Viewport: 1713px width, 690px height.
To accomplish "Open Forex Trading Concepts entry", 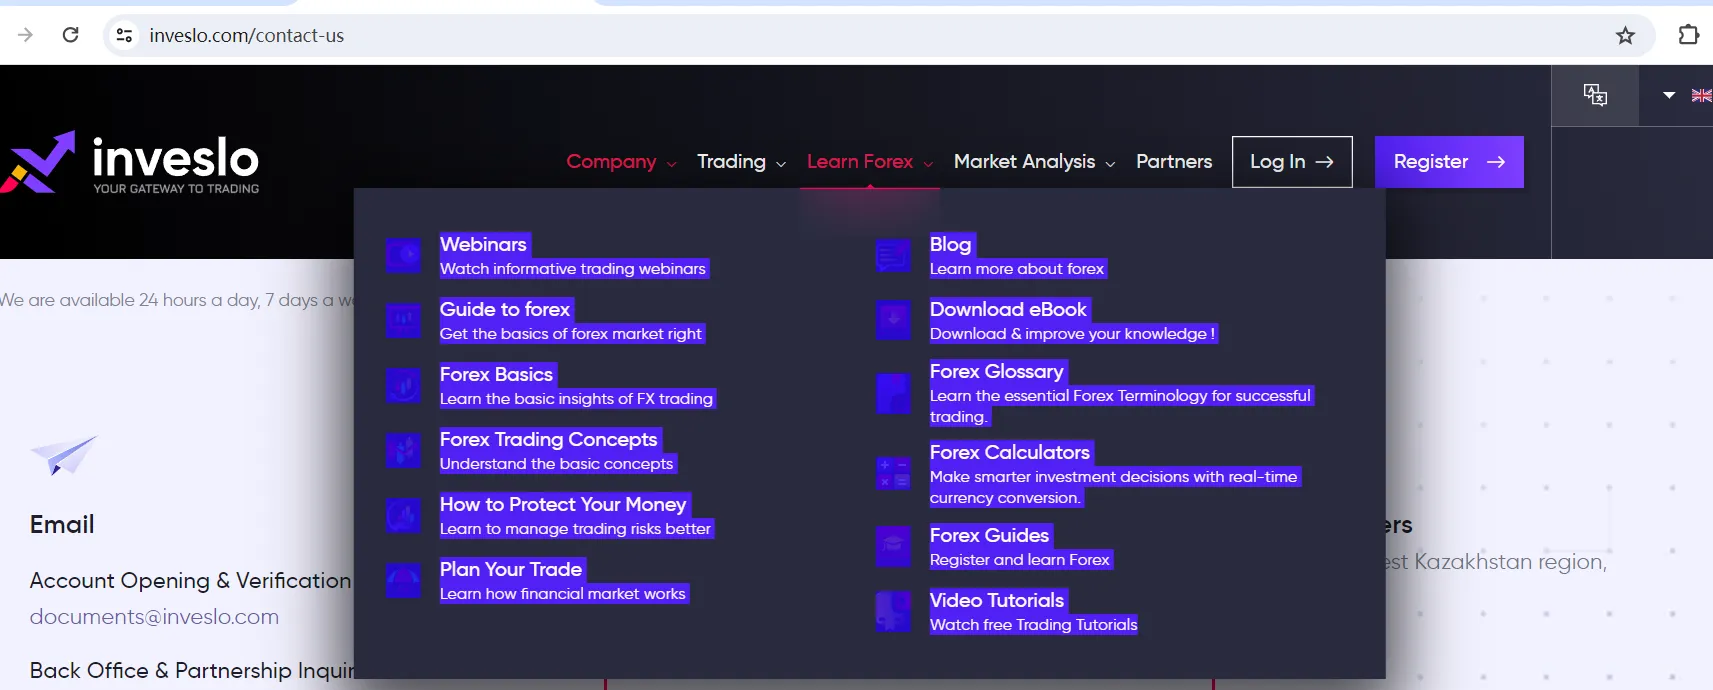I will [549, 439].
